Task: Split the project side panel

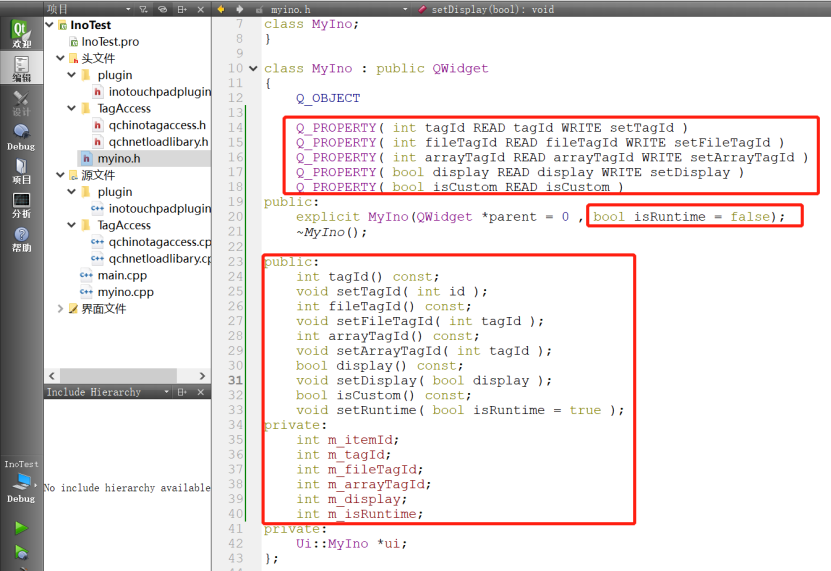Action: pyautogui.click(x=181, y=9)
